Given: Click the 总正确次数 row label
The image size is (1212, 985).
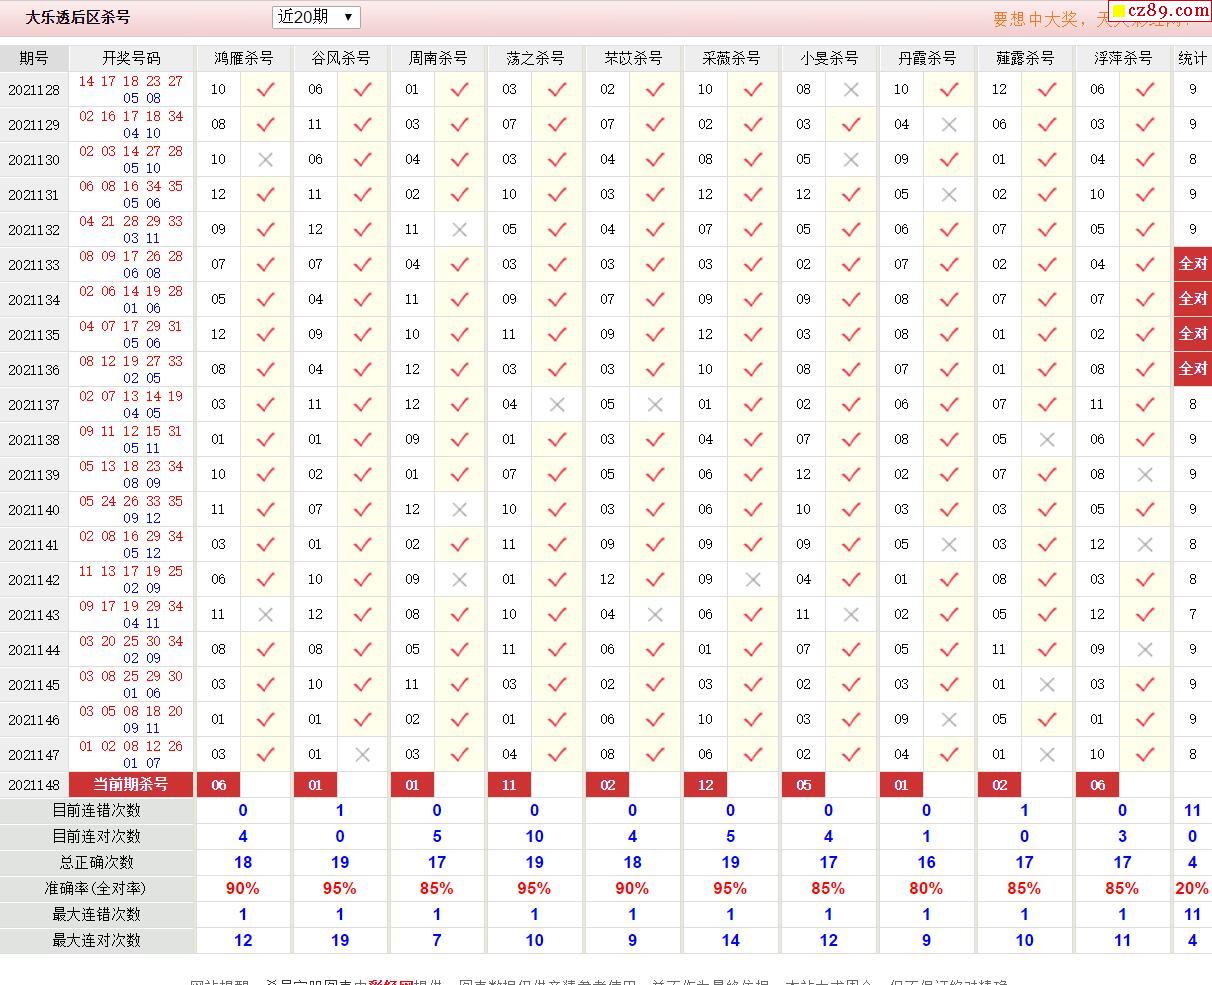Looking at the screenshot, I should tap(97, 862).
